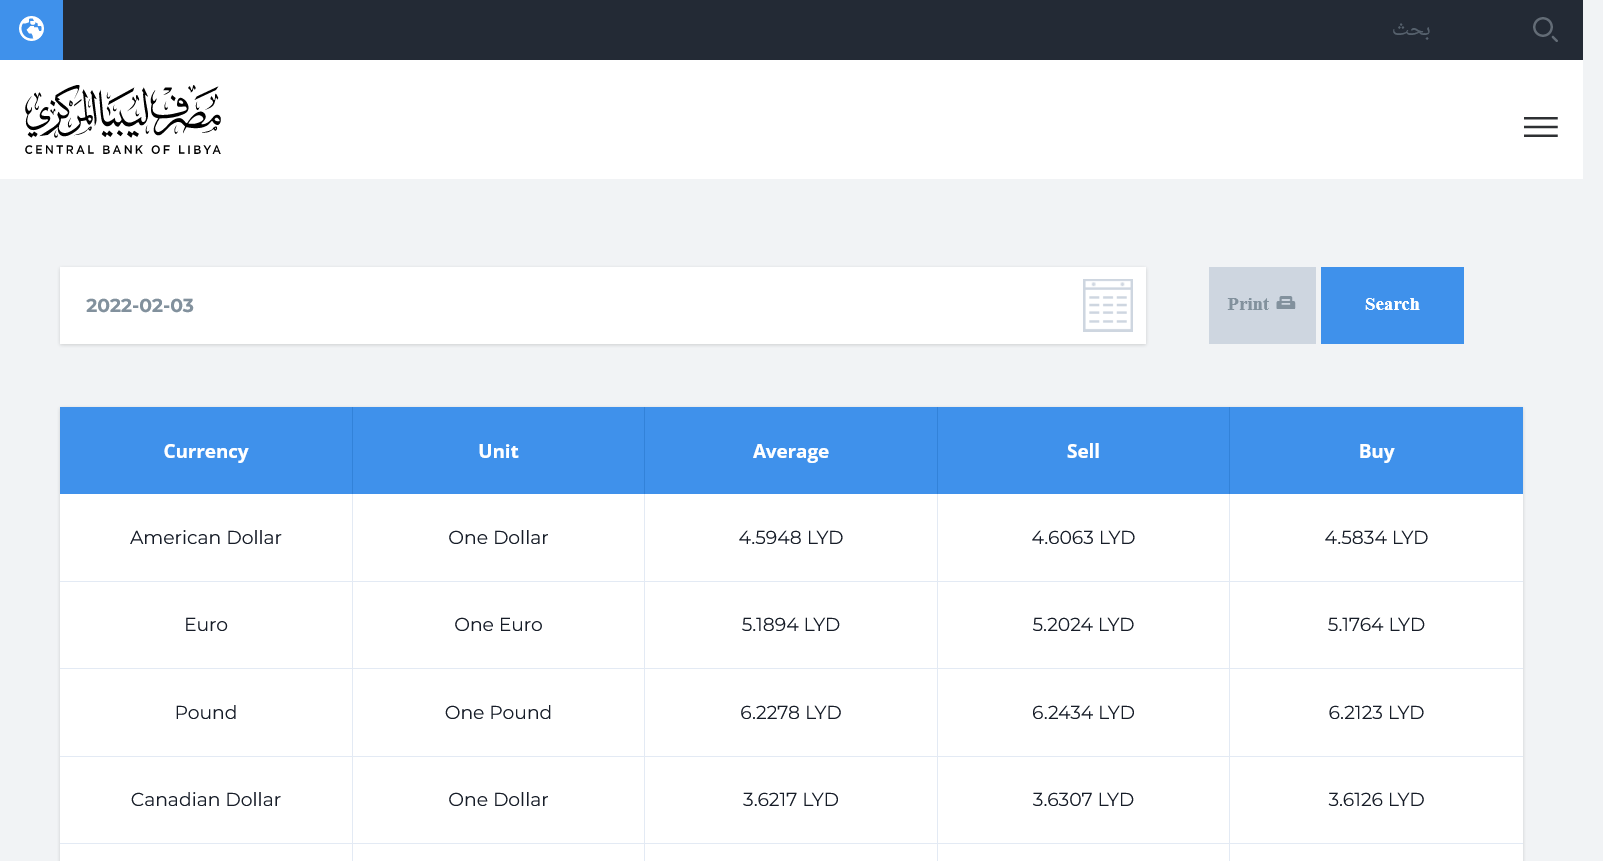This screenshot has width=1603, height=861.
Task: Open the hamburger navigation menu
Action: tap(1540, 127)
